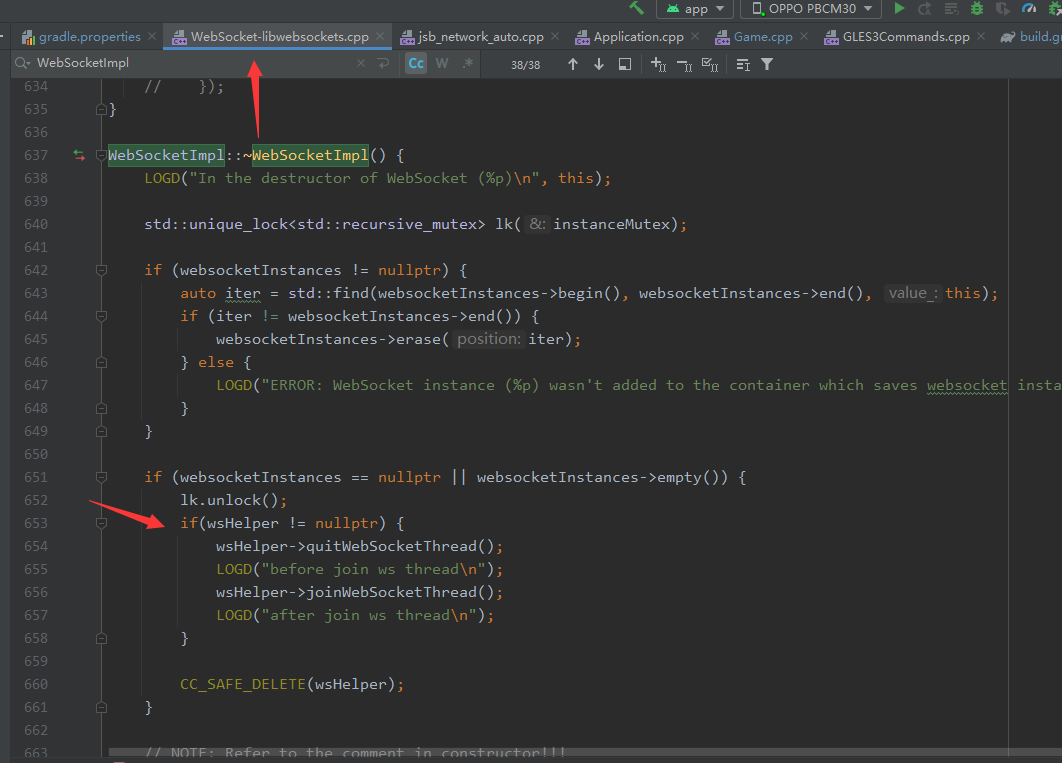
Task: Collapse the fold marker at line 635
Action: [102, 109]
